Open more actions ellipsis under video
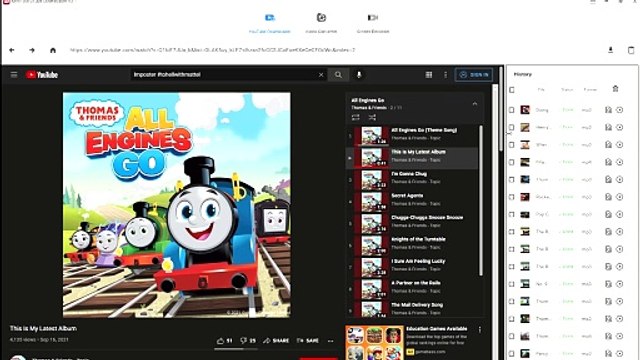 tap(331, 340)
